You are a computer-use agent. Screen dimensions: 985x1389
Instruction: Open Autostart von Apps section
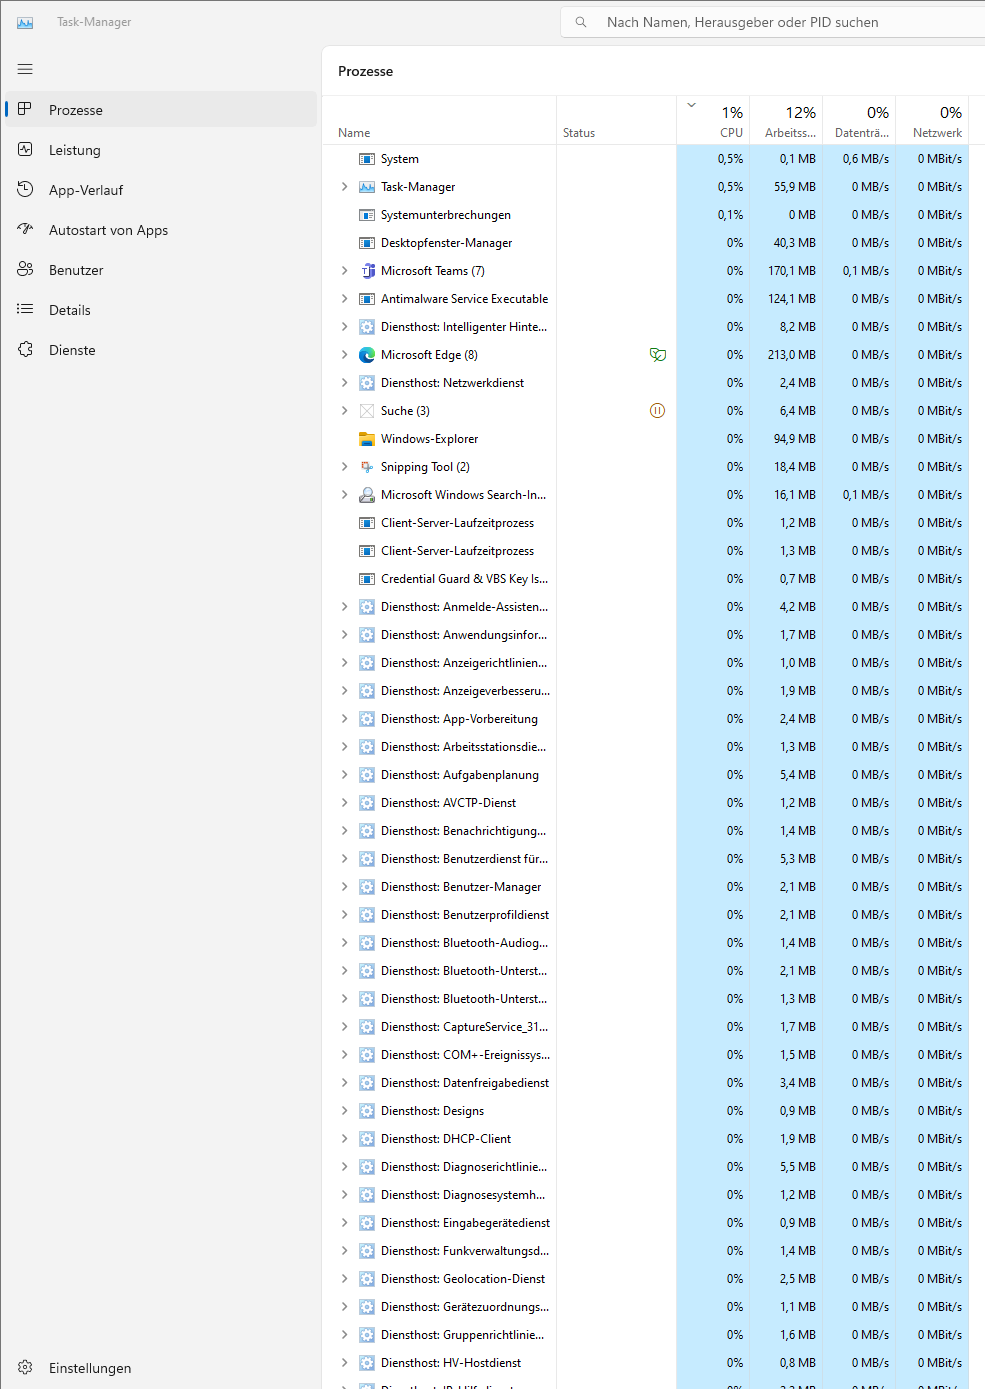tap(25, 229)
